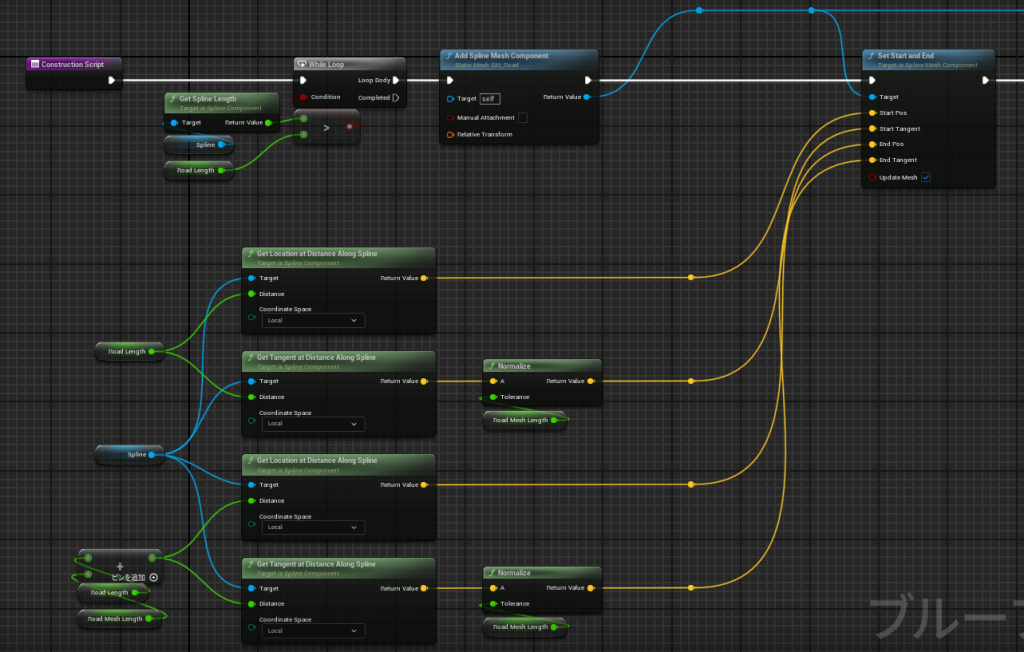Click the red Condition pin on While Loop

302,97
